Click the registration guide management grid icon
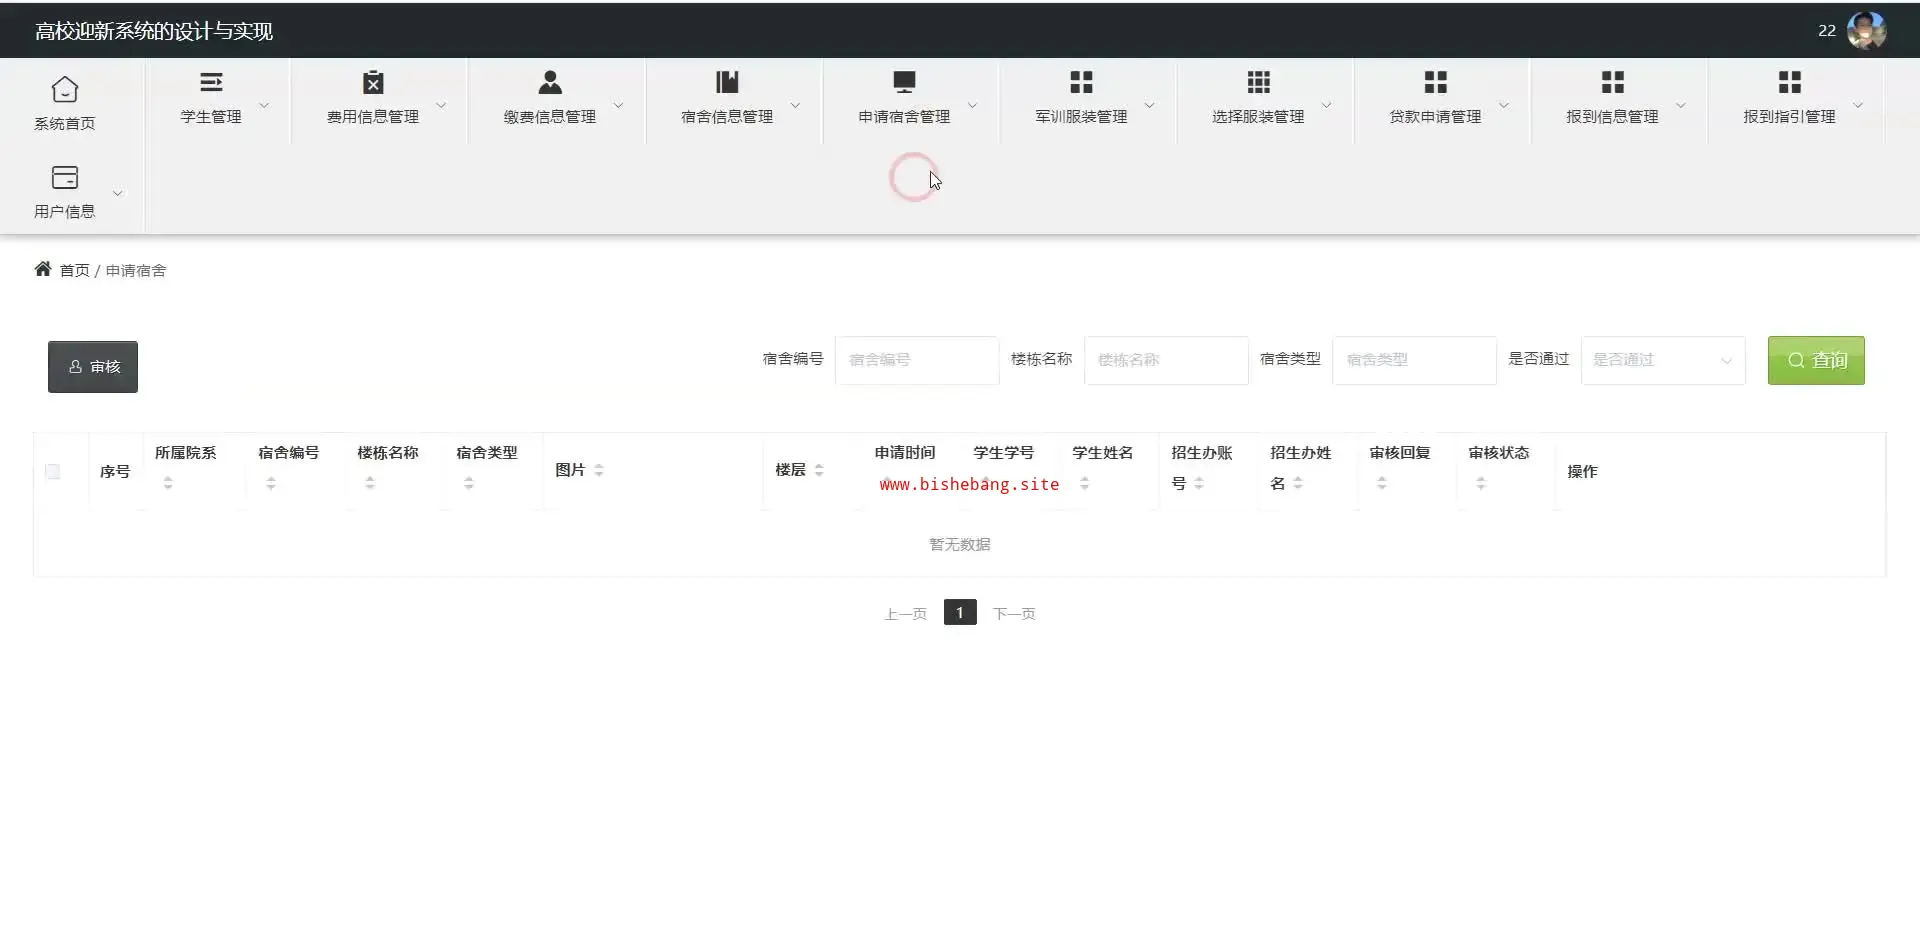The height and width of the screenshot is (950, 1920). [x=1789, y=82]
